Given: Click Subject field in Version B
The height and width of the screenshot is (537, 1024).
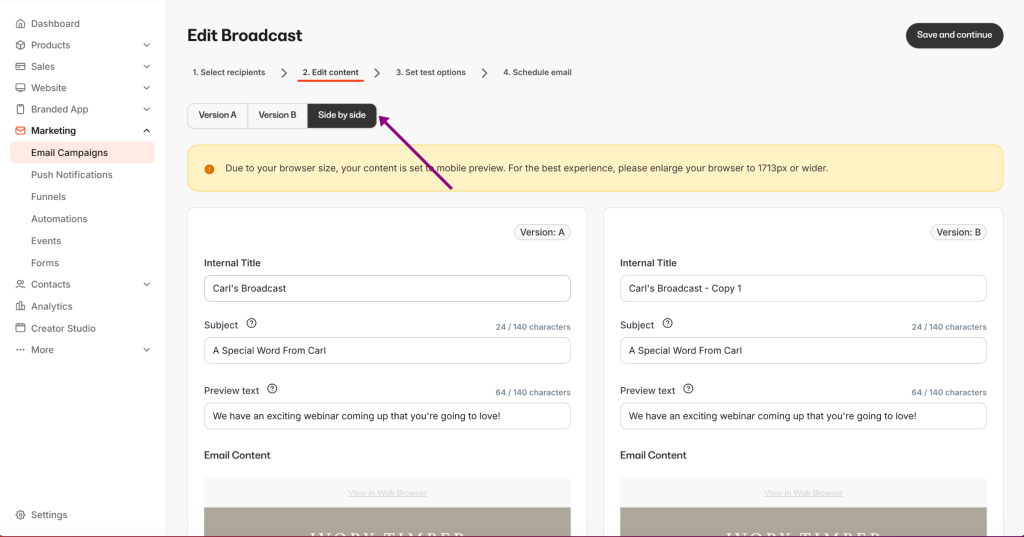Looking at the screenshot, I should pos(803,351).
